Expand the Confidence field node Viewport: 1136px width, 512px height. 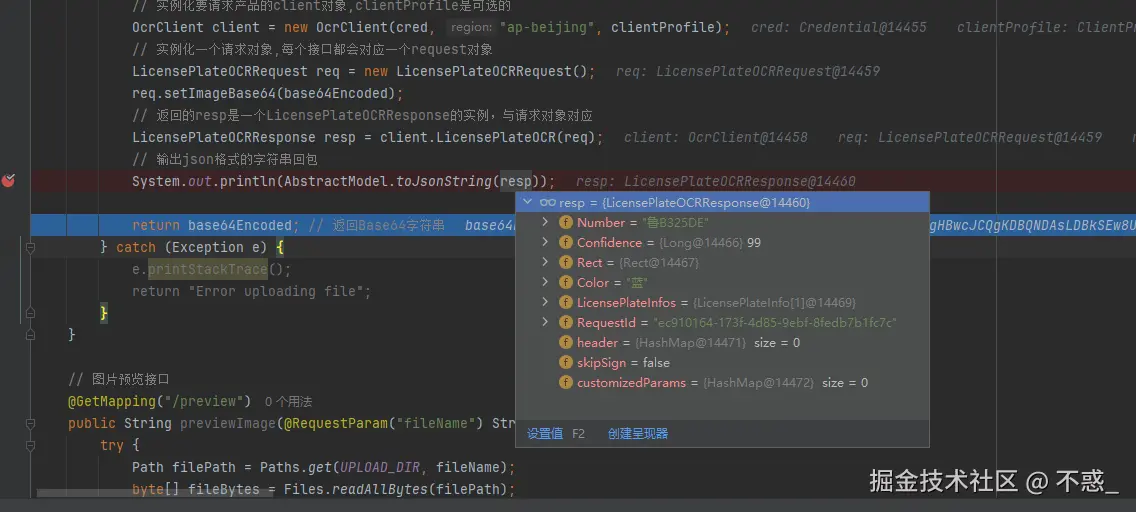pyautogui.click(x=546, y=243)
